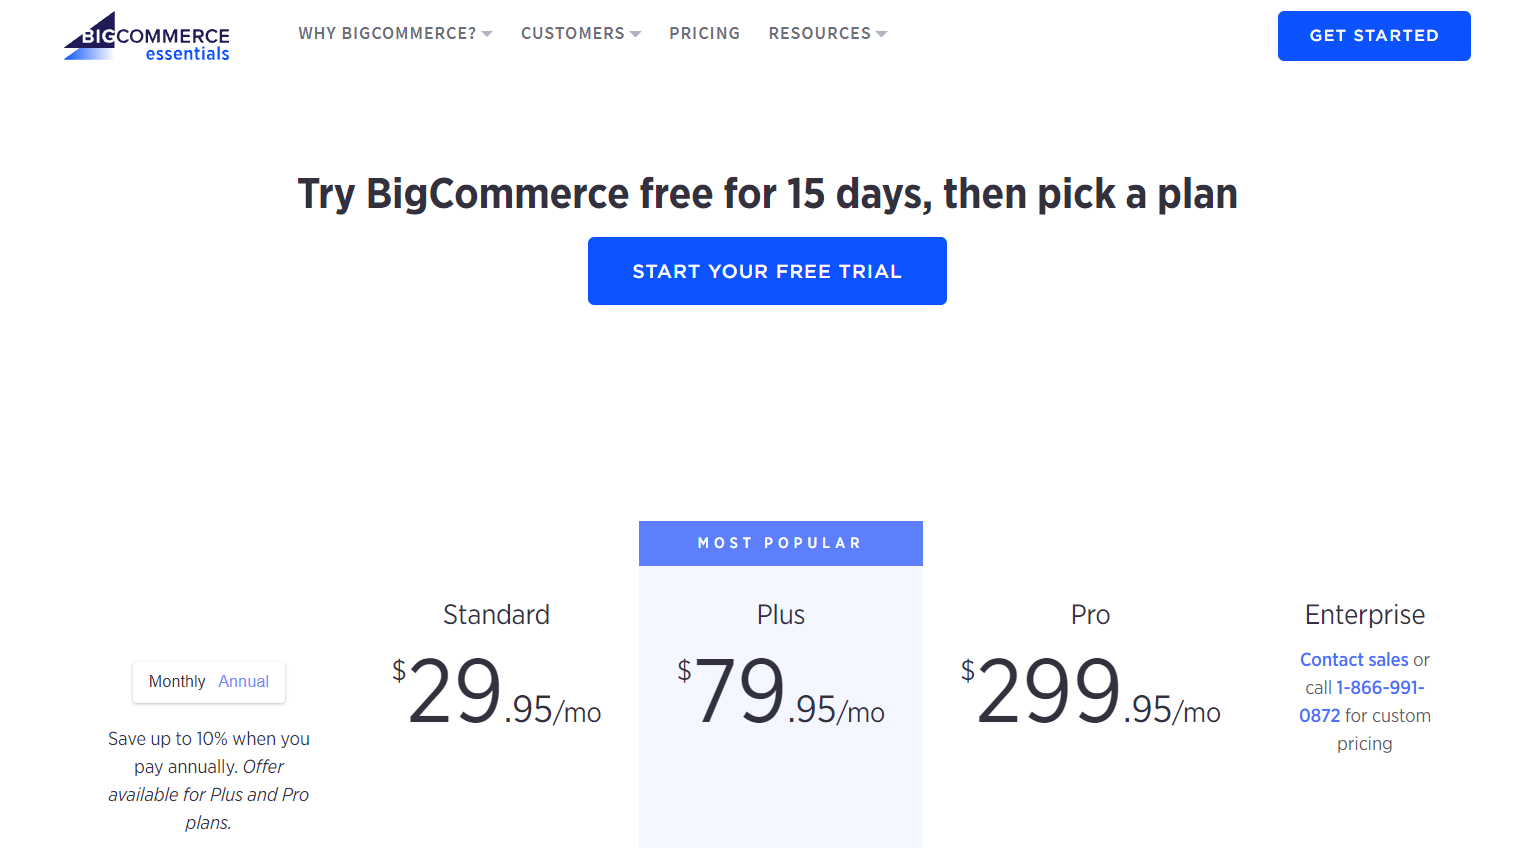Viewport: 1531px width, 848px height.
Task: Expand the Why BigCommerce dropdown arrow
Action: (487, 34)
